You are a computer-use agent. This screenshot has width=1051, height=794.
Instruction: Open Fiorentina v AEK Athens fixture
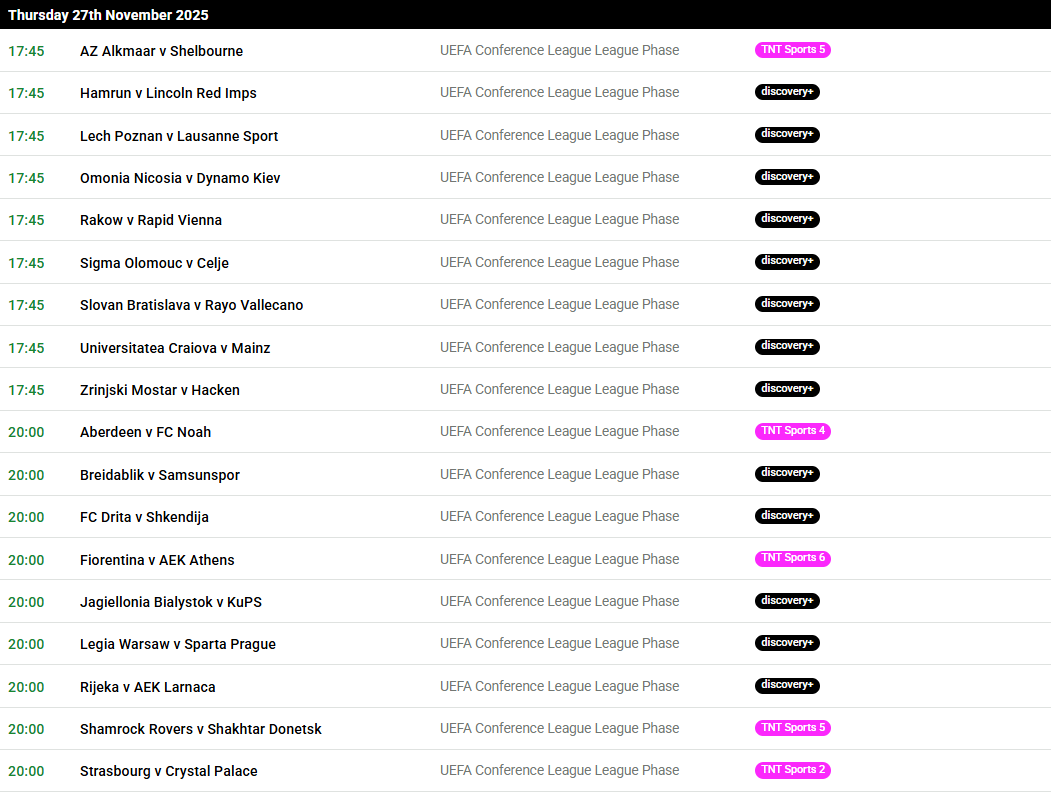tap(157, 560)
